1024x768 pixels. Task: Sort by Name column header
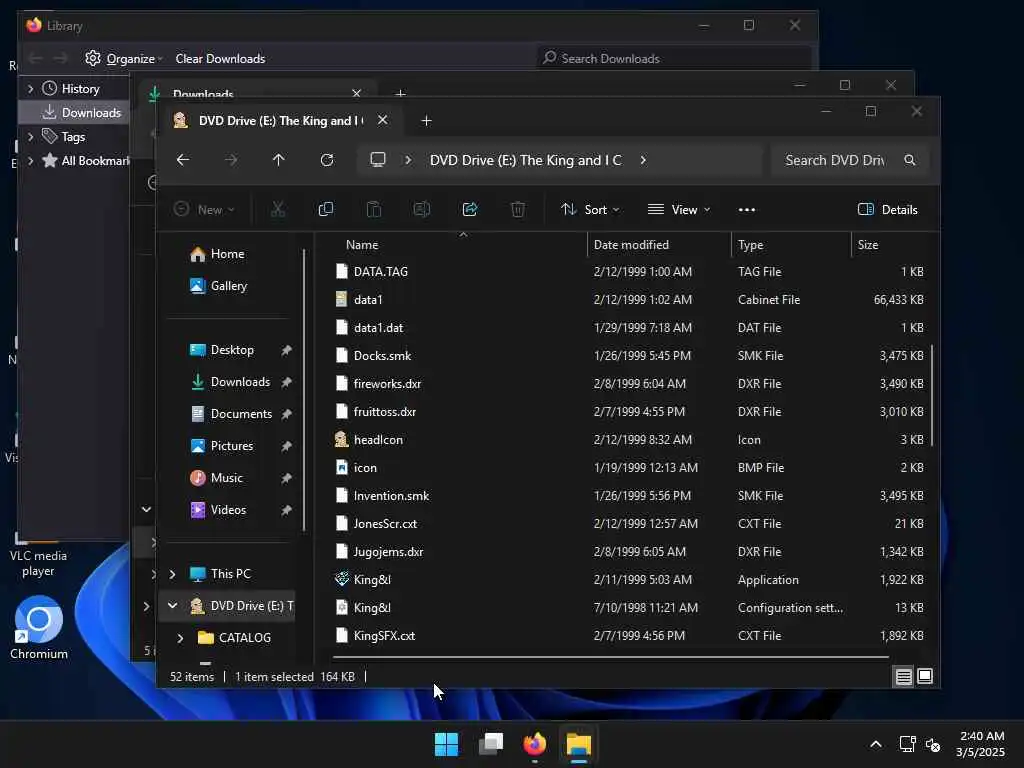tap(362, 245)
